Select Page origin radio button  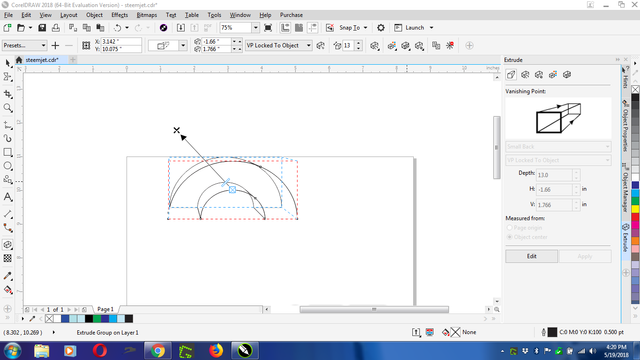point(509,228)
